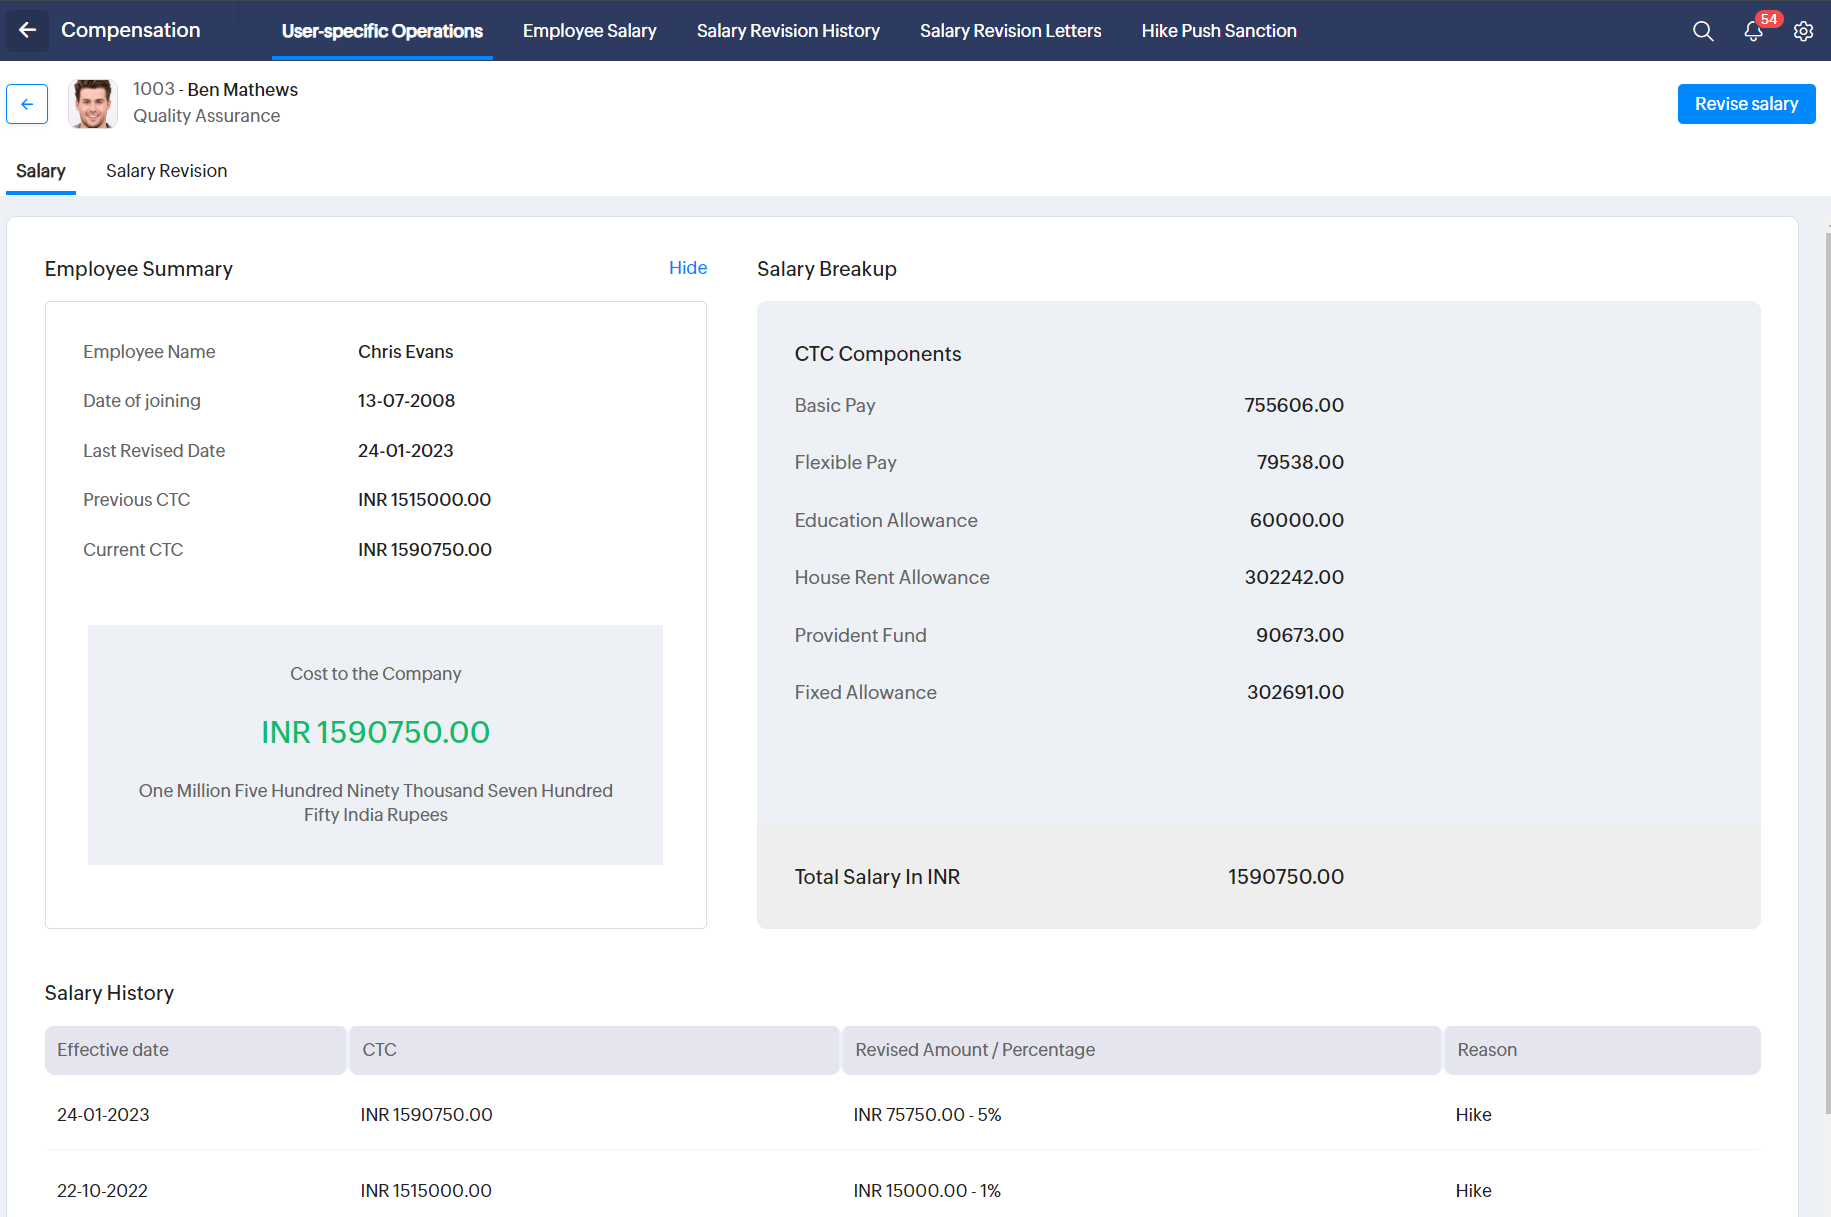This screenshot has height=1217, width=1831.
Task: Open notifications bell with 54 badge
Action: 1753,31
